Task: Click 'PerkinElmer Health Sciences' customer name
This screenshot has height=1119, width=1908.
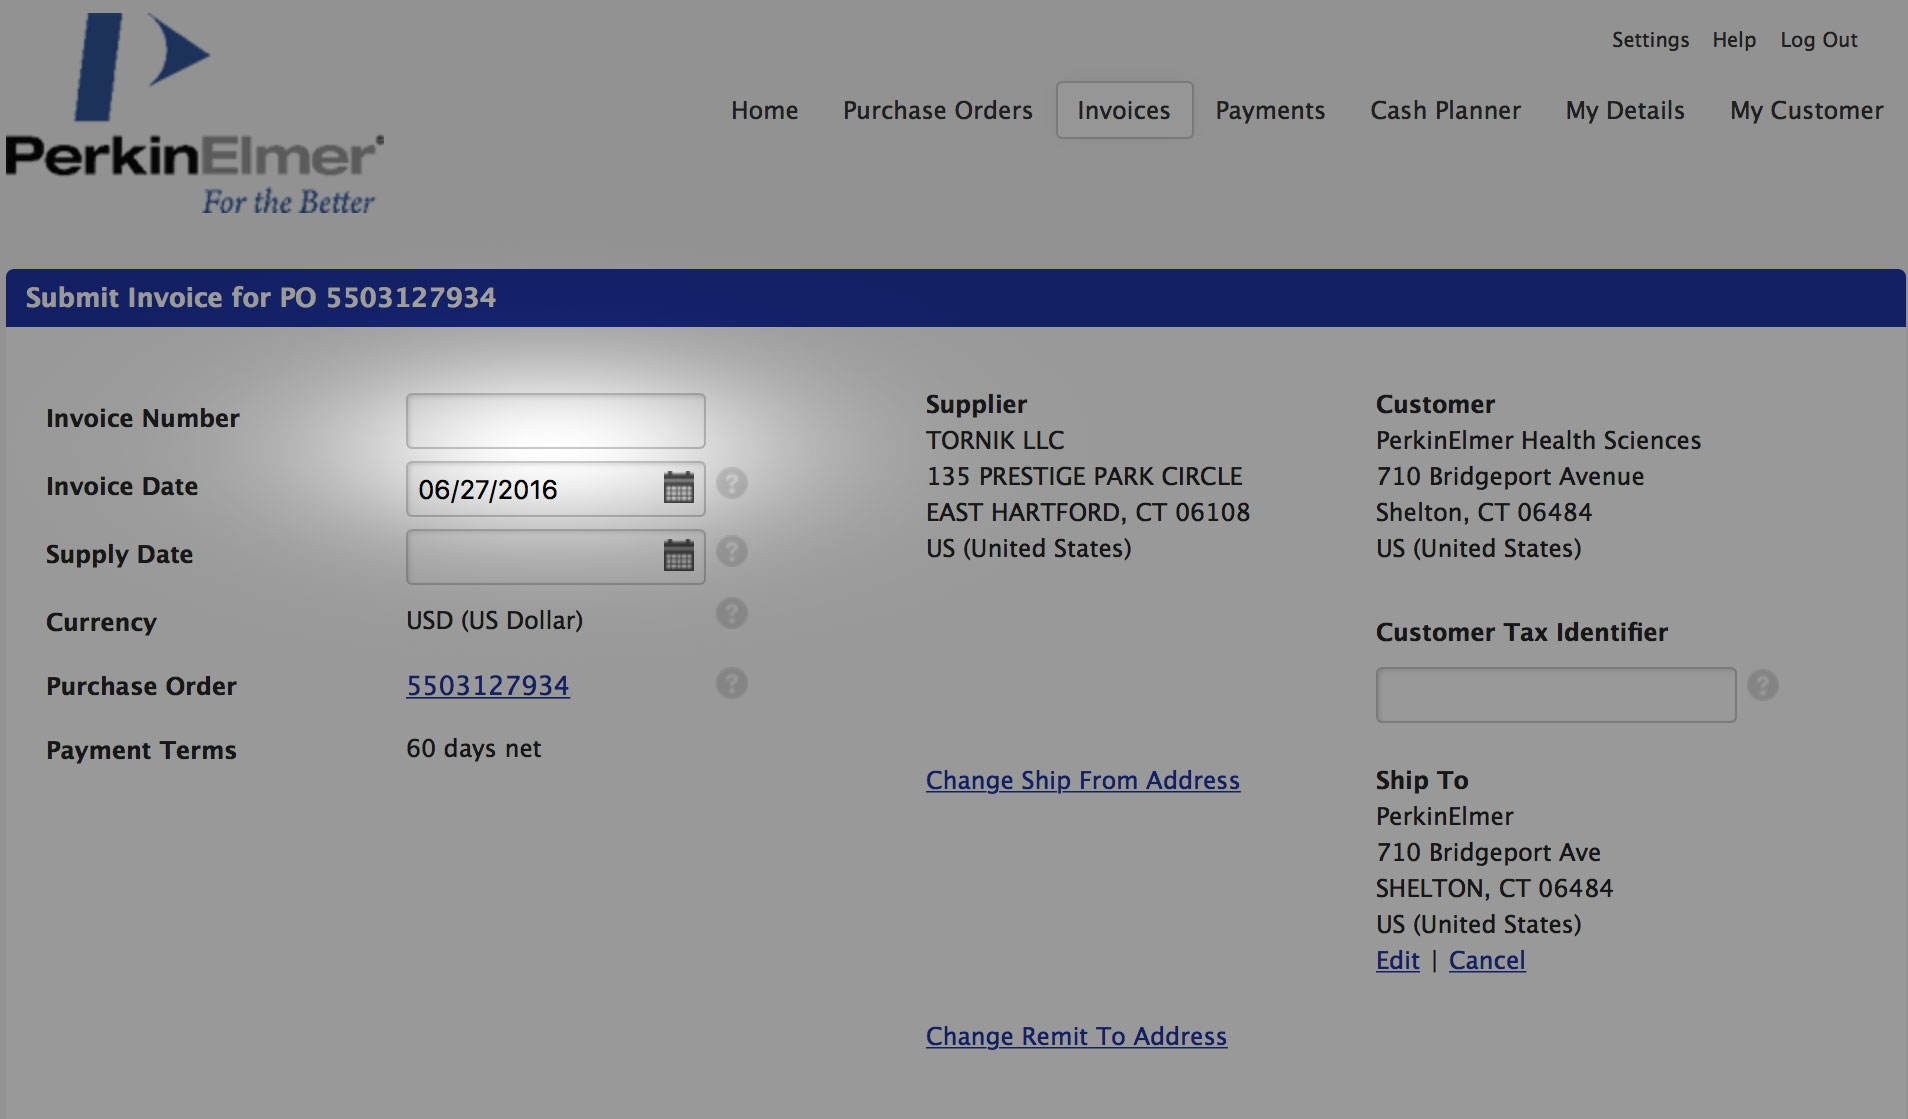Action: [1538, 440]
